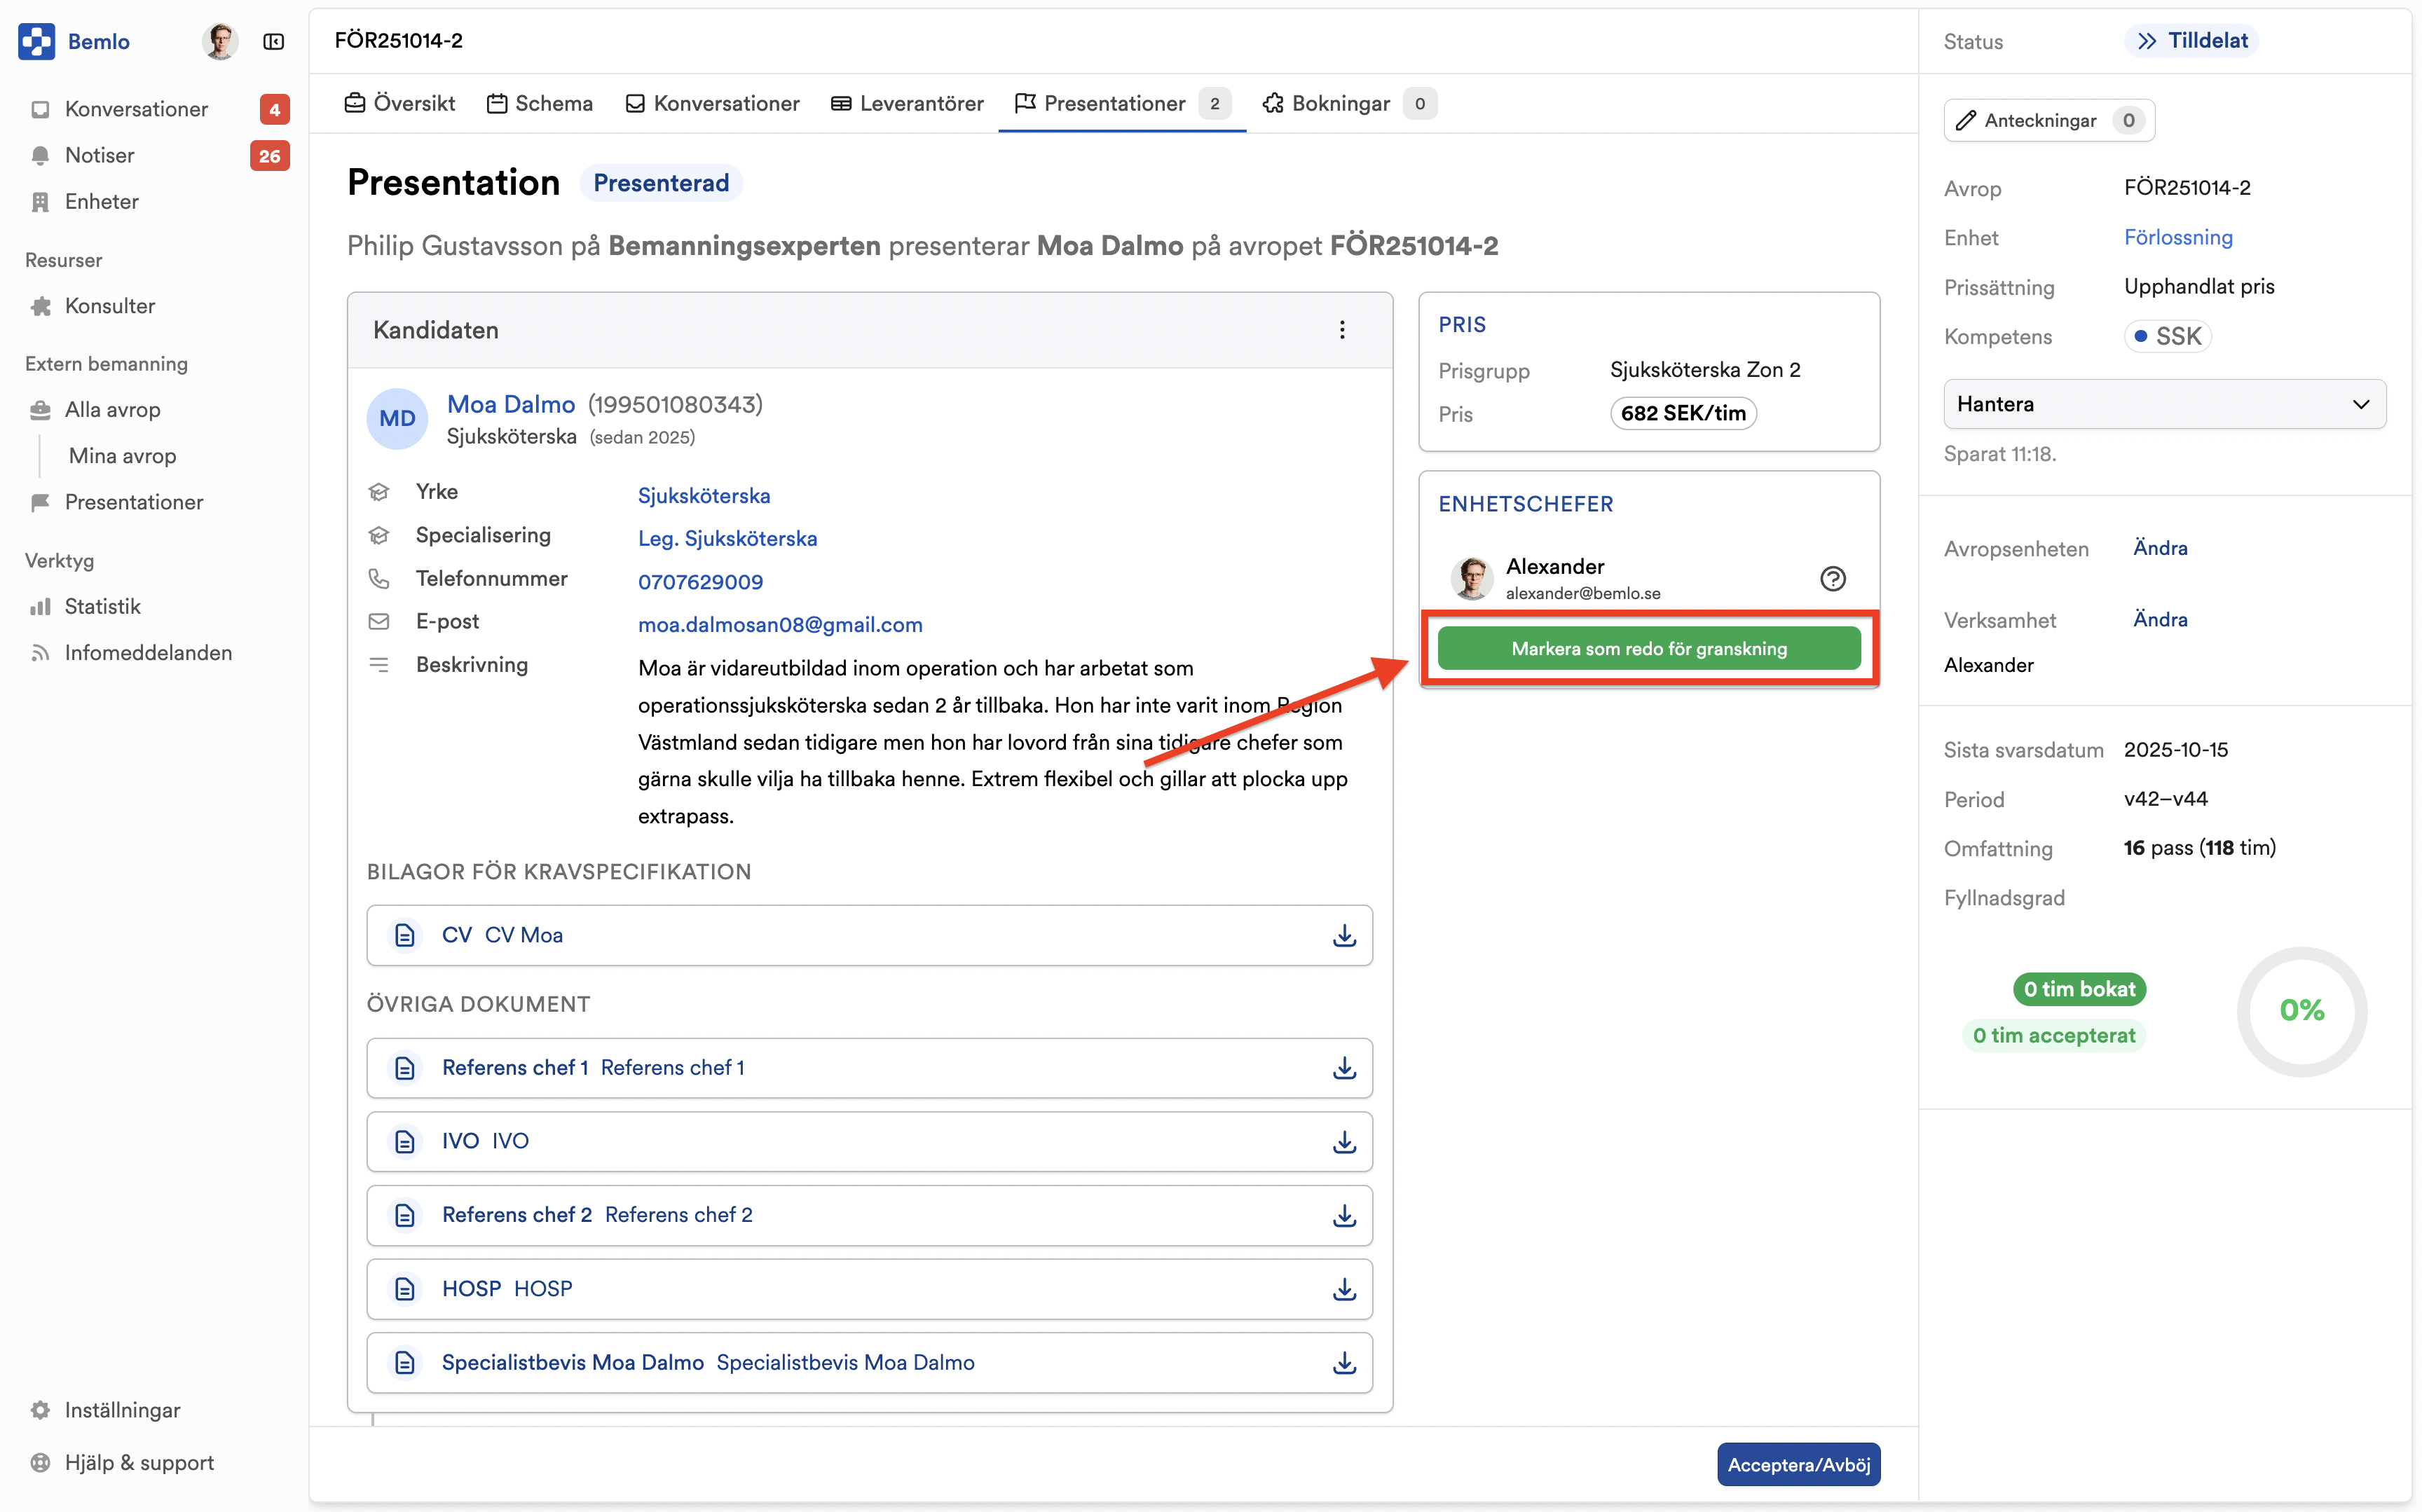The height and width of the screenshot is (1512, 2422).
Task: Open Presentationer in the sidebar
Action: click(133, 502)
